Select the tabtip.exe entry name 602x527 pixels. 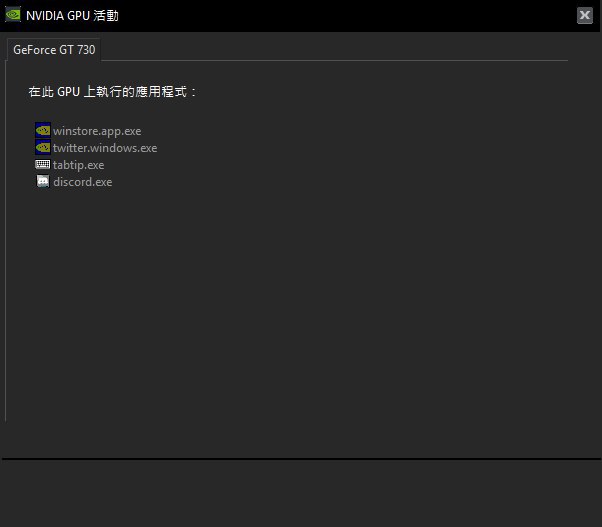point(78,165)
